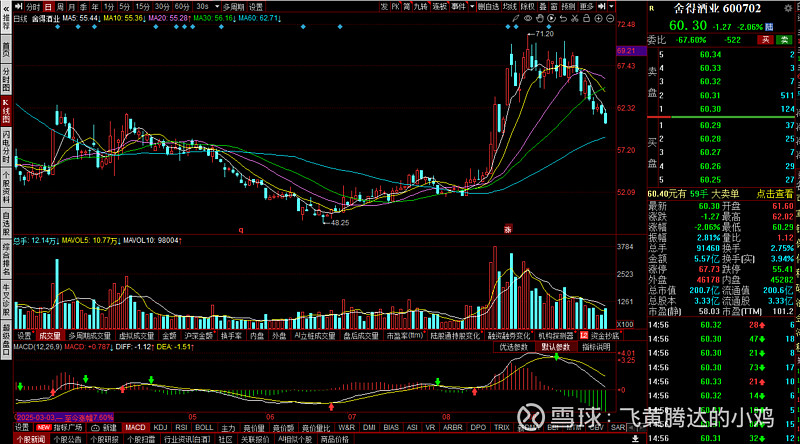The height and width of the screenshot is (444, 800).
Task: Select 融资融券变化 indicator tab
Action: pos(509,335)
